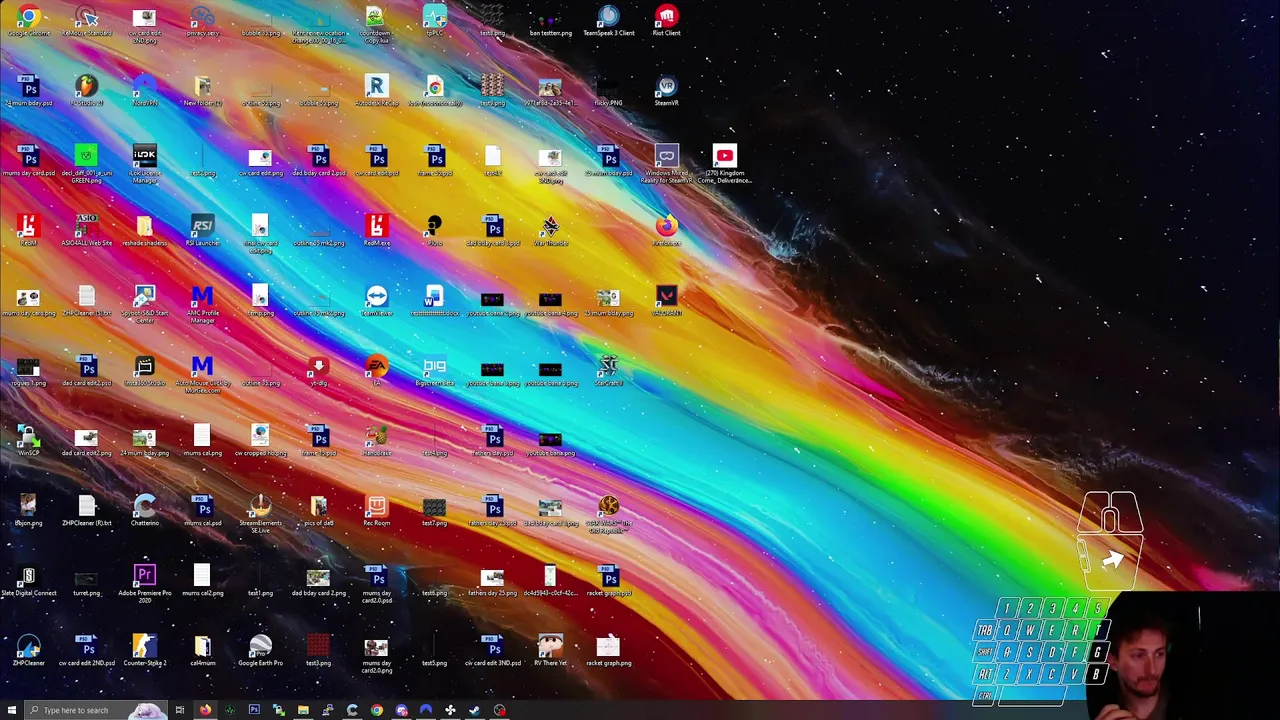This screenshot has height=720, width=1280.
Task: Open the NordVPN desktop shortcut
Action: click(x=144, y=87)
